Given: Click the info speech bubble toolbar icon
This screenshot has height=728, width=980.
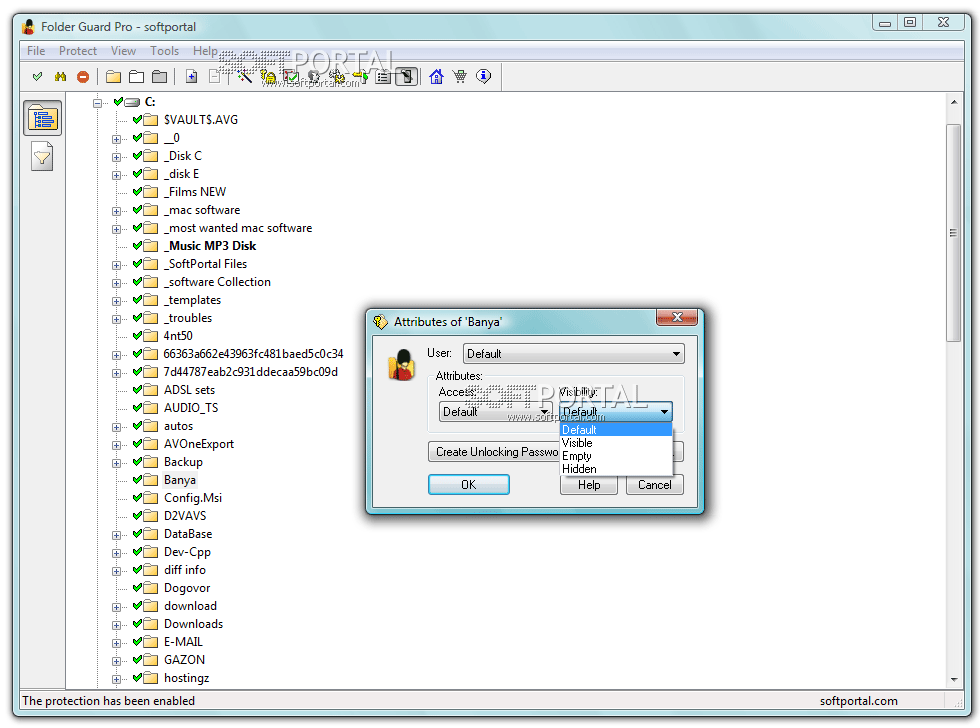Looking at the screenshot, I should tap(483, 77).
